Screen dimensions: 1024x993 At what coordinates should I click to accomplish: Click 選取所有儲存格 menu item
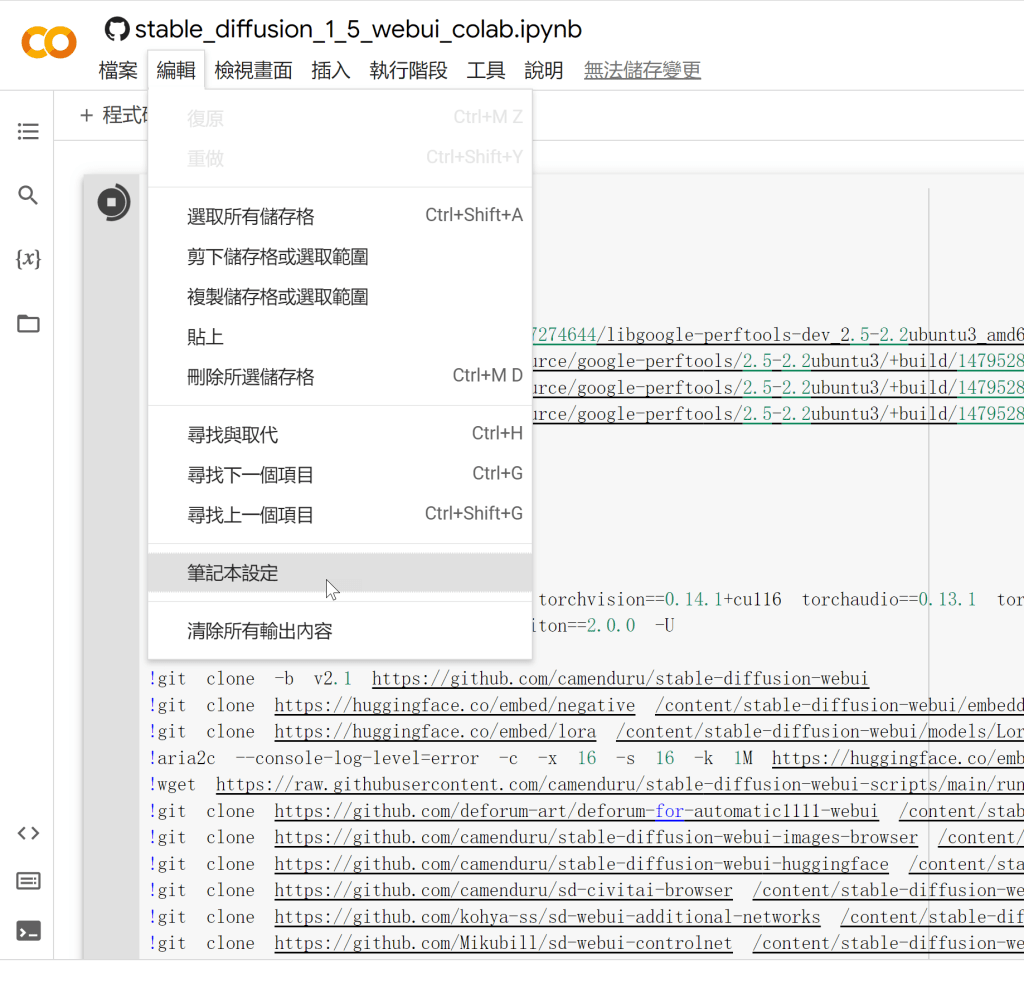point(251,216)
